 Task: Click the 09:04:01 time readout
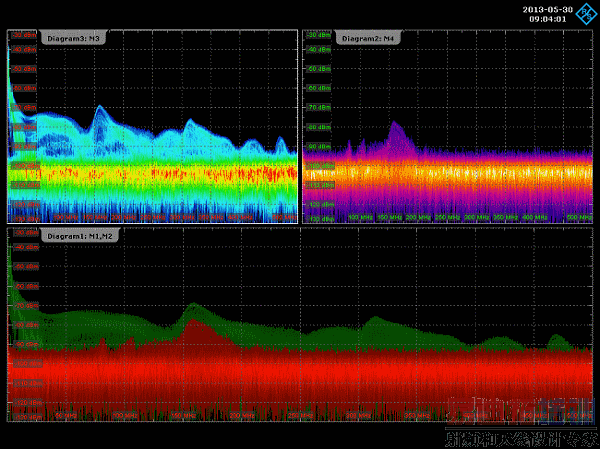(547, 18)
